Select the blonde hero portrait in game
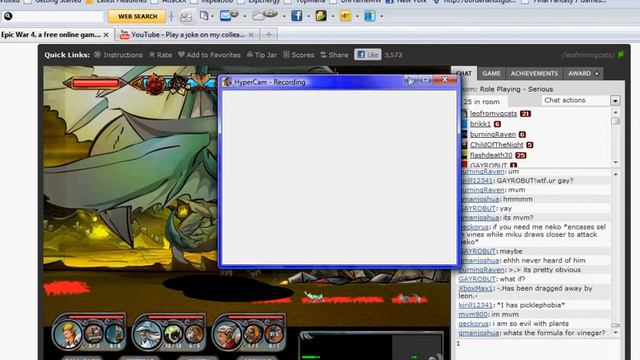 point(67,333)
